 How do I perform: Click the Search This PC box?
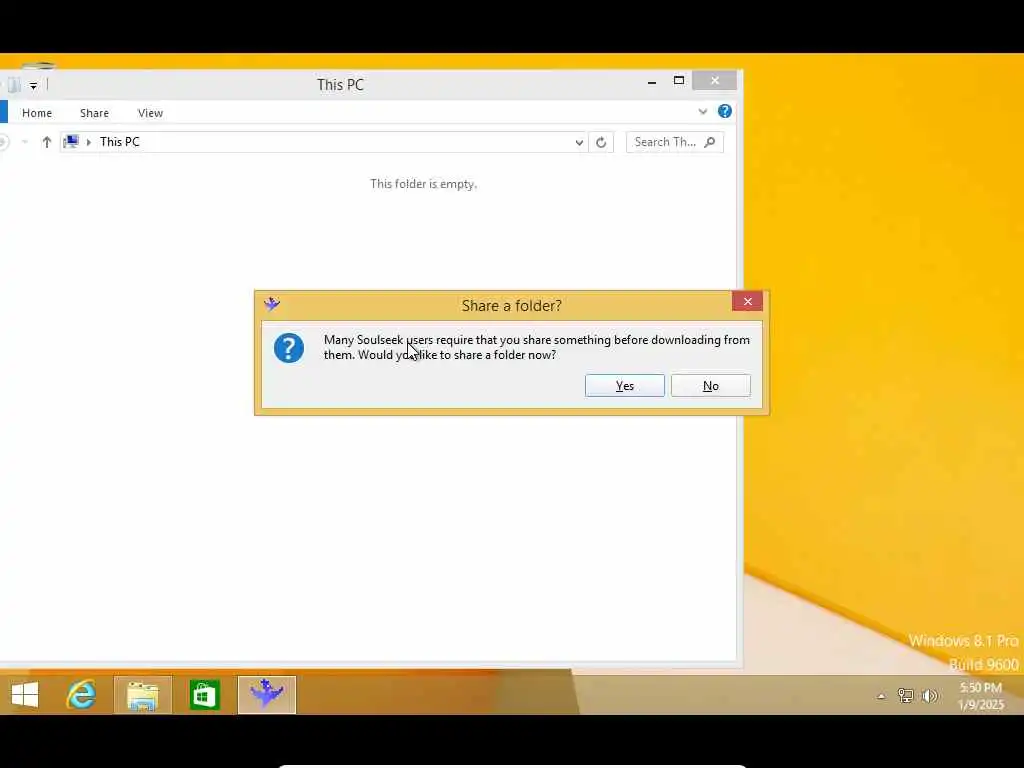[x=675, y=142]
